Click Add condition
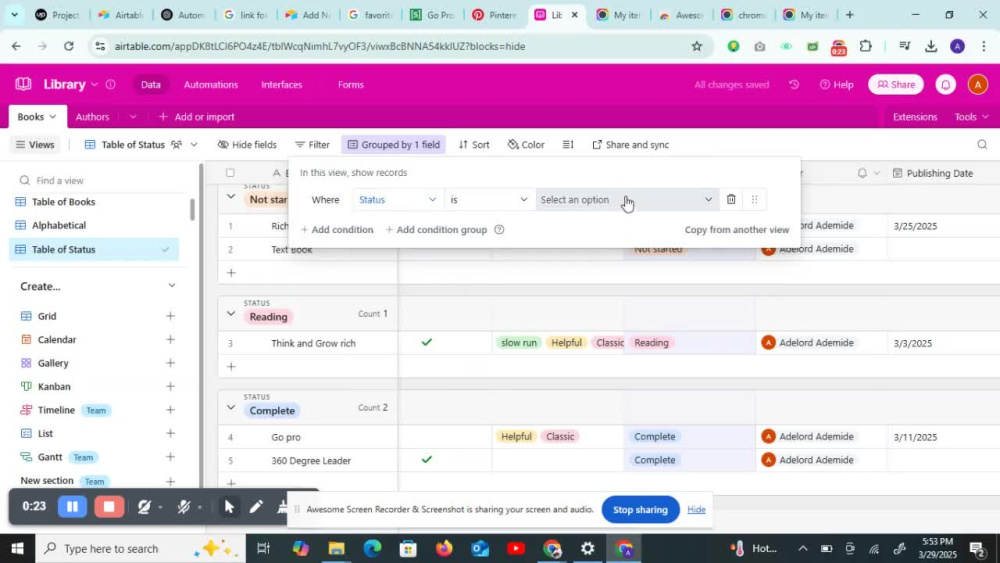1000x563 pixels. (337, 230)
